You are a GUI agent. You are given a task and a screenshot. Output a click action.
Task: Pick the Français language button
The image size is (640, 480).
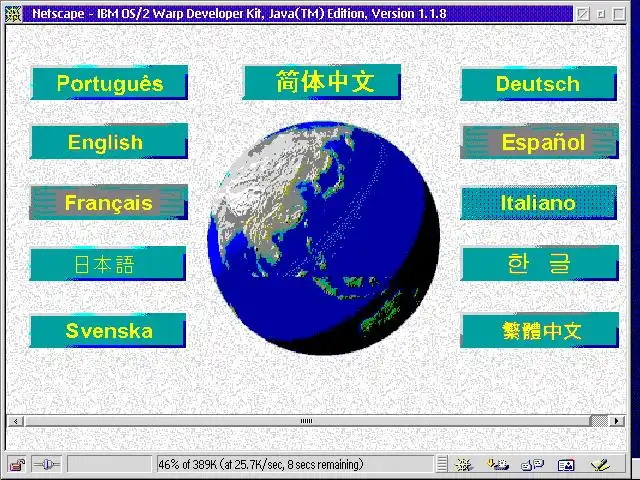tap(109, 202)
